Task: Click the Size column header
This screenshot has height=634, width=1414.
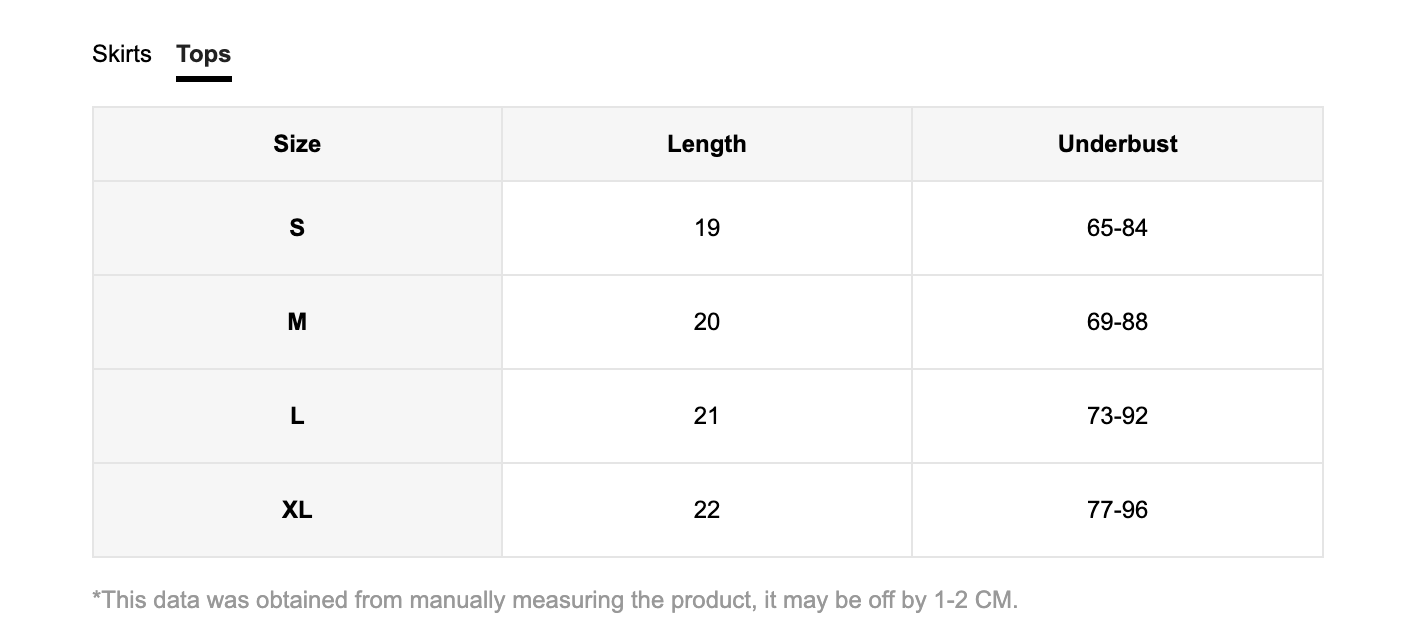Action: click(x=297, y=144)
